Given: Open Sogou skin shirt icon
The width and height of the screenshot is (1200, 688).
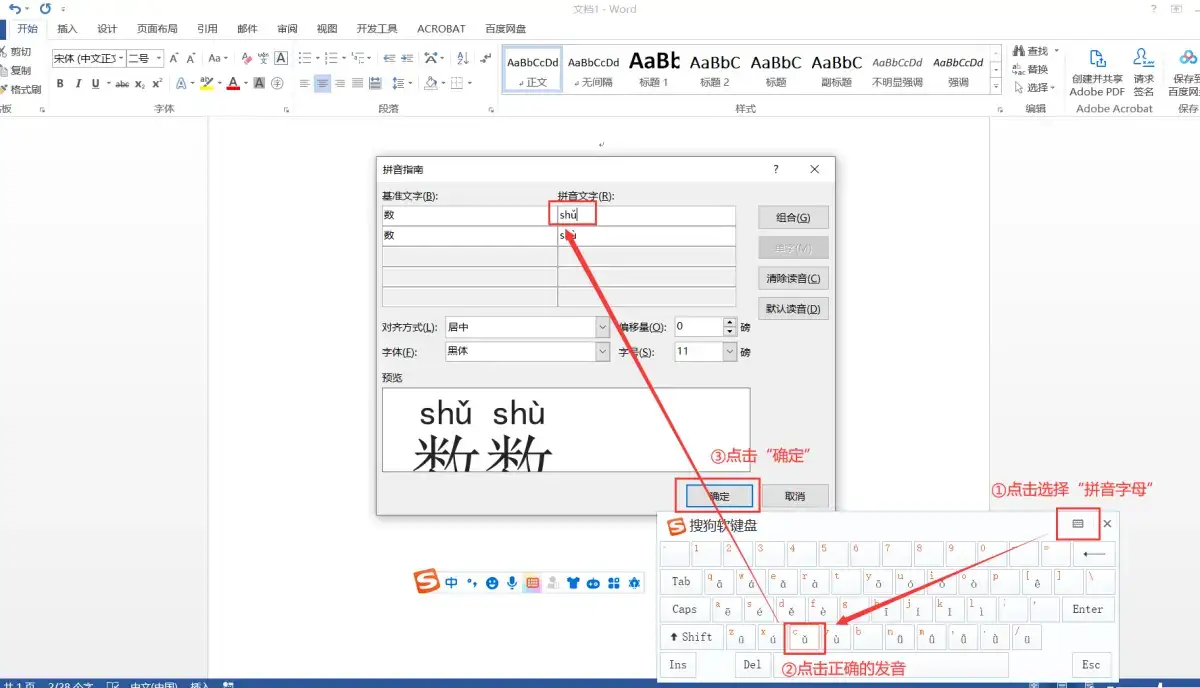Looking at the screenshot, I should (572, 582).
